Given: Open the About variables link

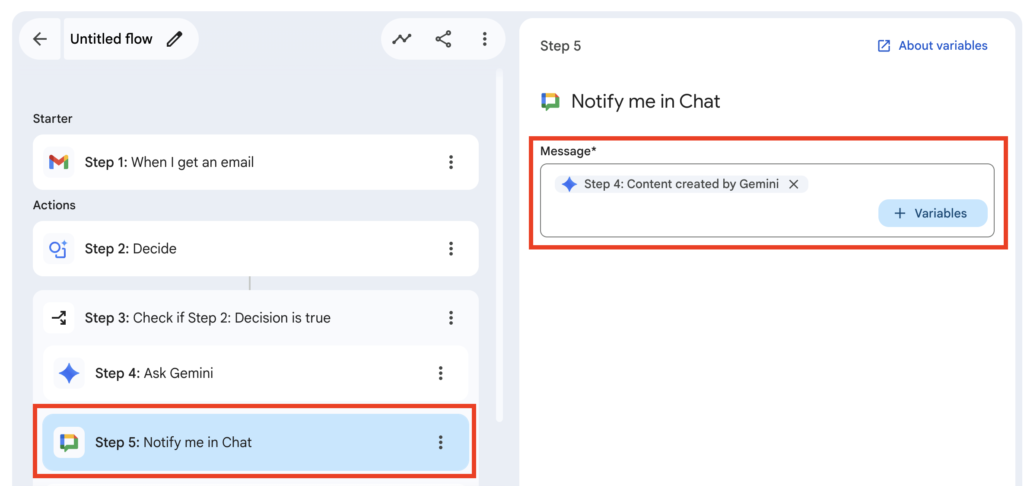Looking at the screenshot, I should coord(932,46).
